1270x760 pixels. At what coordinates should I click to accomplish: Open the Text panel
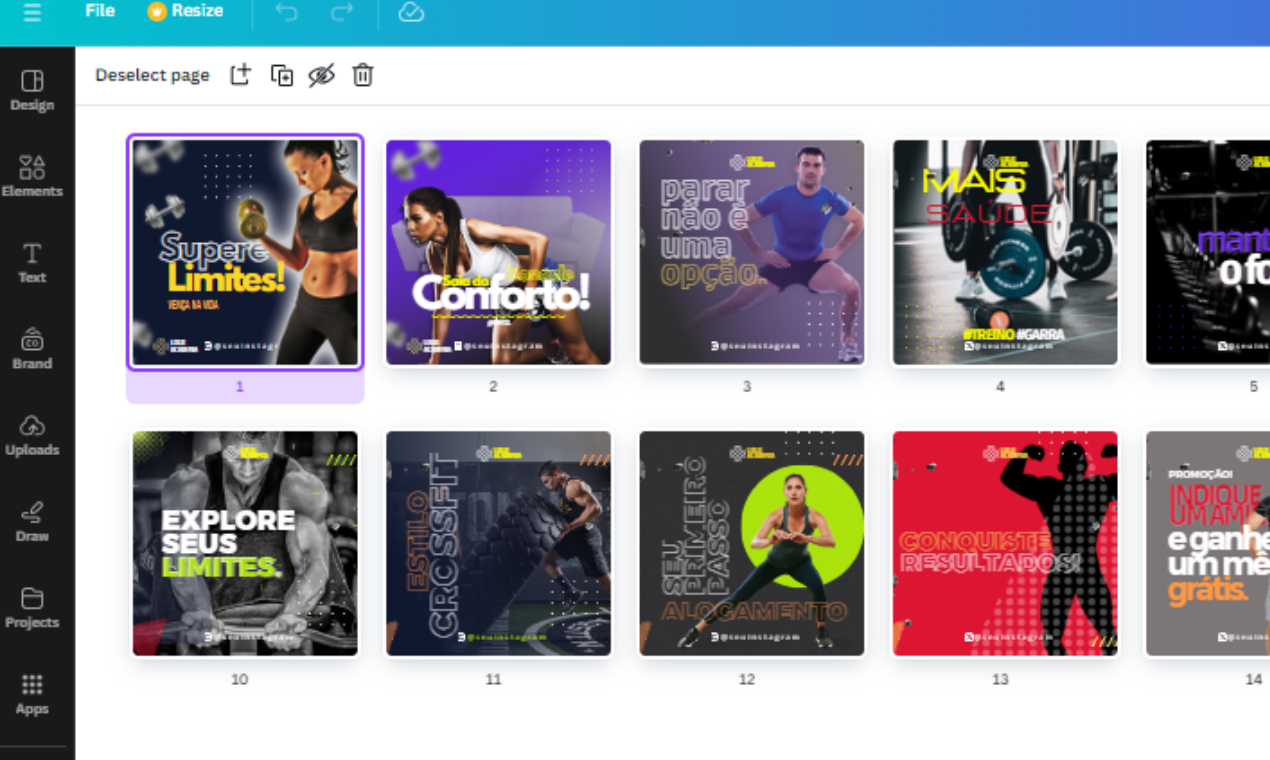[32, 262]
